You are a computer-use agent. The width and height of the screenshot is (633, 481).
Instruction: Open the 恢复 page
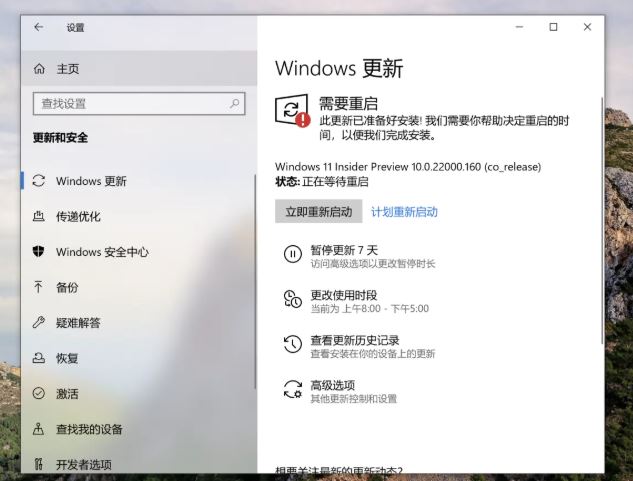[x=138, y=358]
